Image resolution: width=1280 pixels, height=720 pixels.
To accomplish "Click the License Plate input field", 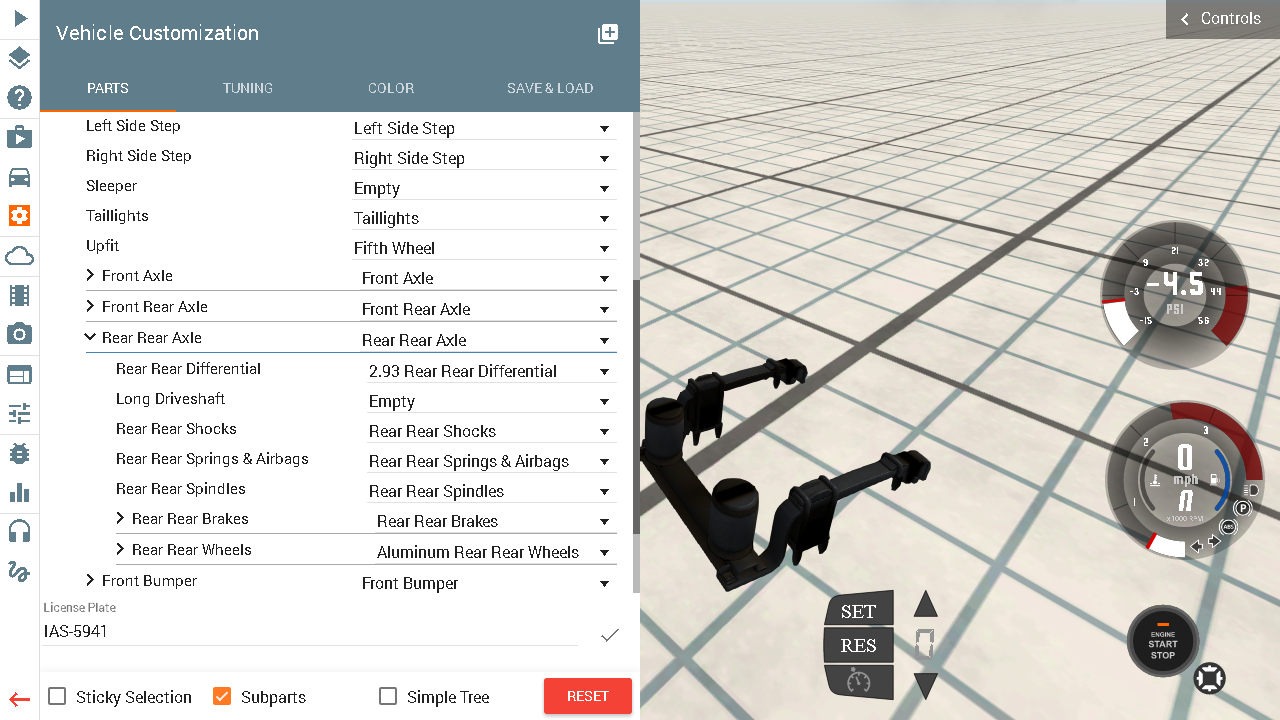I will tap(310, 632).
